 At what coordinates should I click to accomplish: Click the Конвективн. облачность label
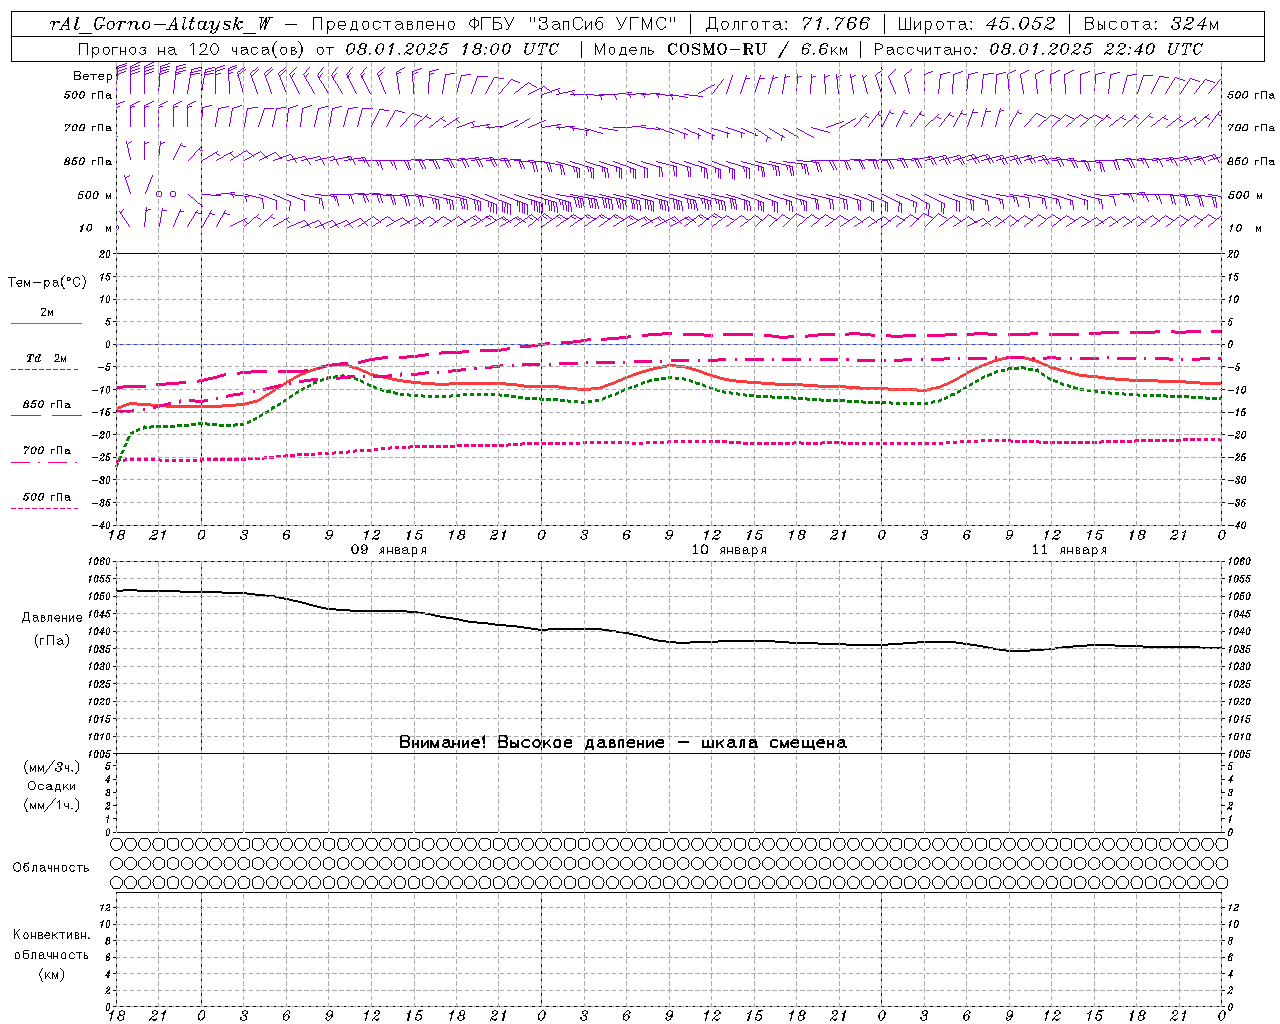(x=51, y=944)
